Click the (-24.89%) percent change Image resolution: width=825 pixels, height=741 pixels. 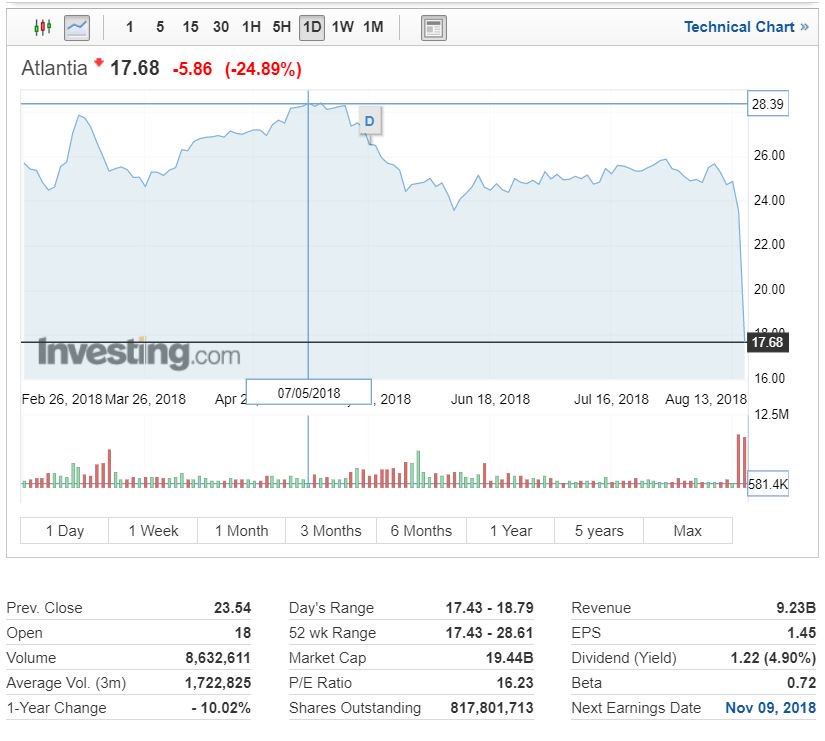point(263,69)
